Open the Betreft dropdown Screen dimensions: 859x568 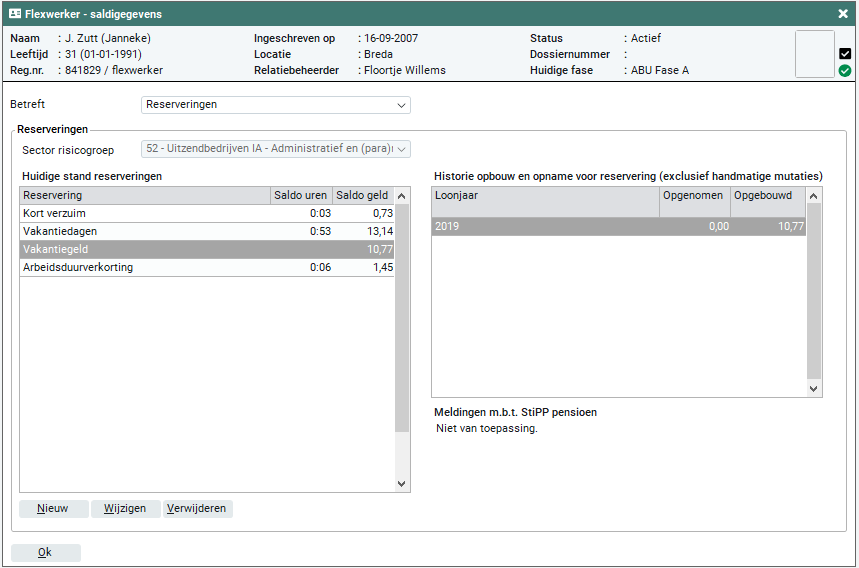coord(275,105)
